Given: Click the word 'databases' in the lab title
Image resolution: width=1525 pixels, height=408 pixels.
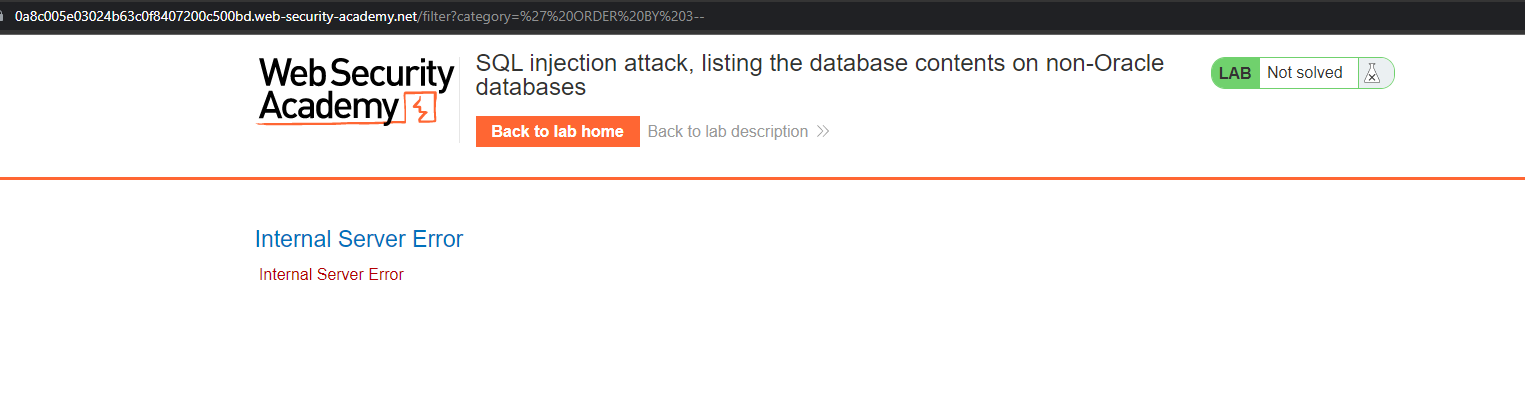Looking at the screenshot, I should pyautogui.click(x=530, y=88).
